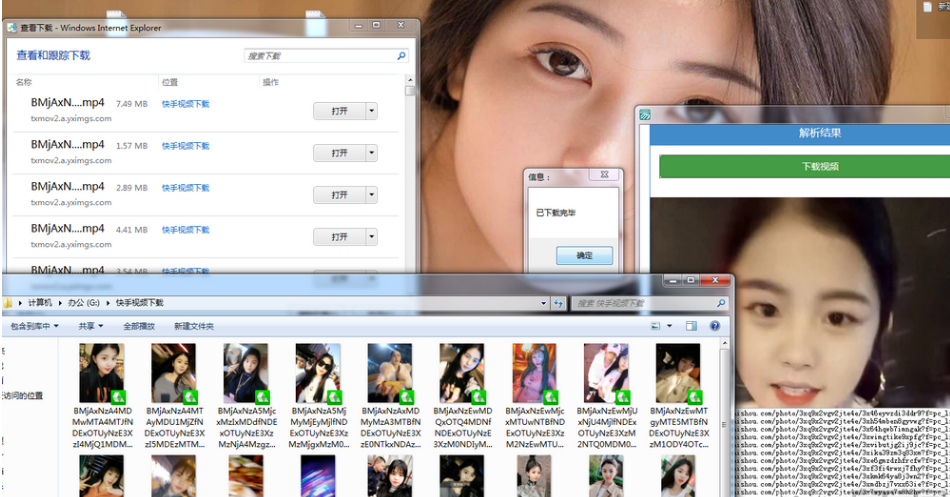Image resolution: width=950 pixels, height=497 pixels.
Task: Close the 信息 message dialog
Action: click(604, 175)
